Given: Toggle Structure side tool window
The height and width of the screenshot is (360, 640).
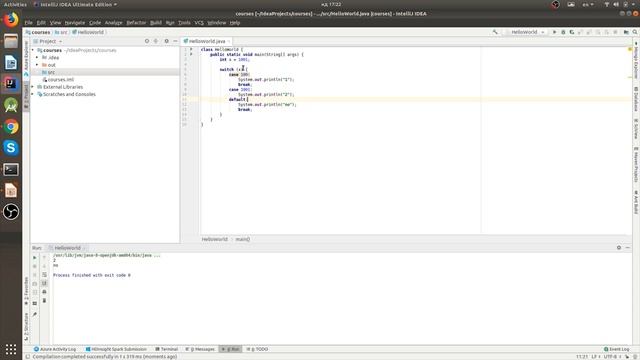Looking at the screenshot, I should 26,327.
